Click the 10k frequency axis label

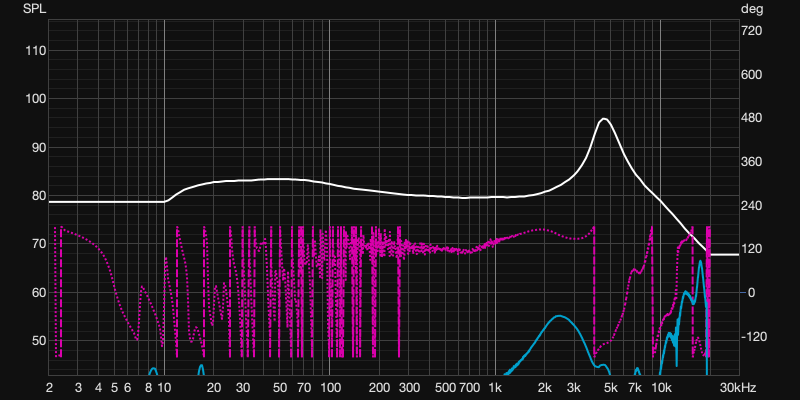661,387
